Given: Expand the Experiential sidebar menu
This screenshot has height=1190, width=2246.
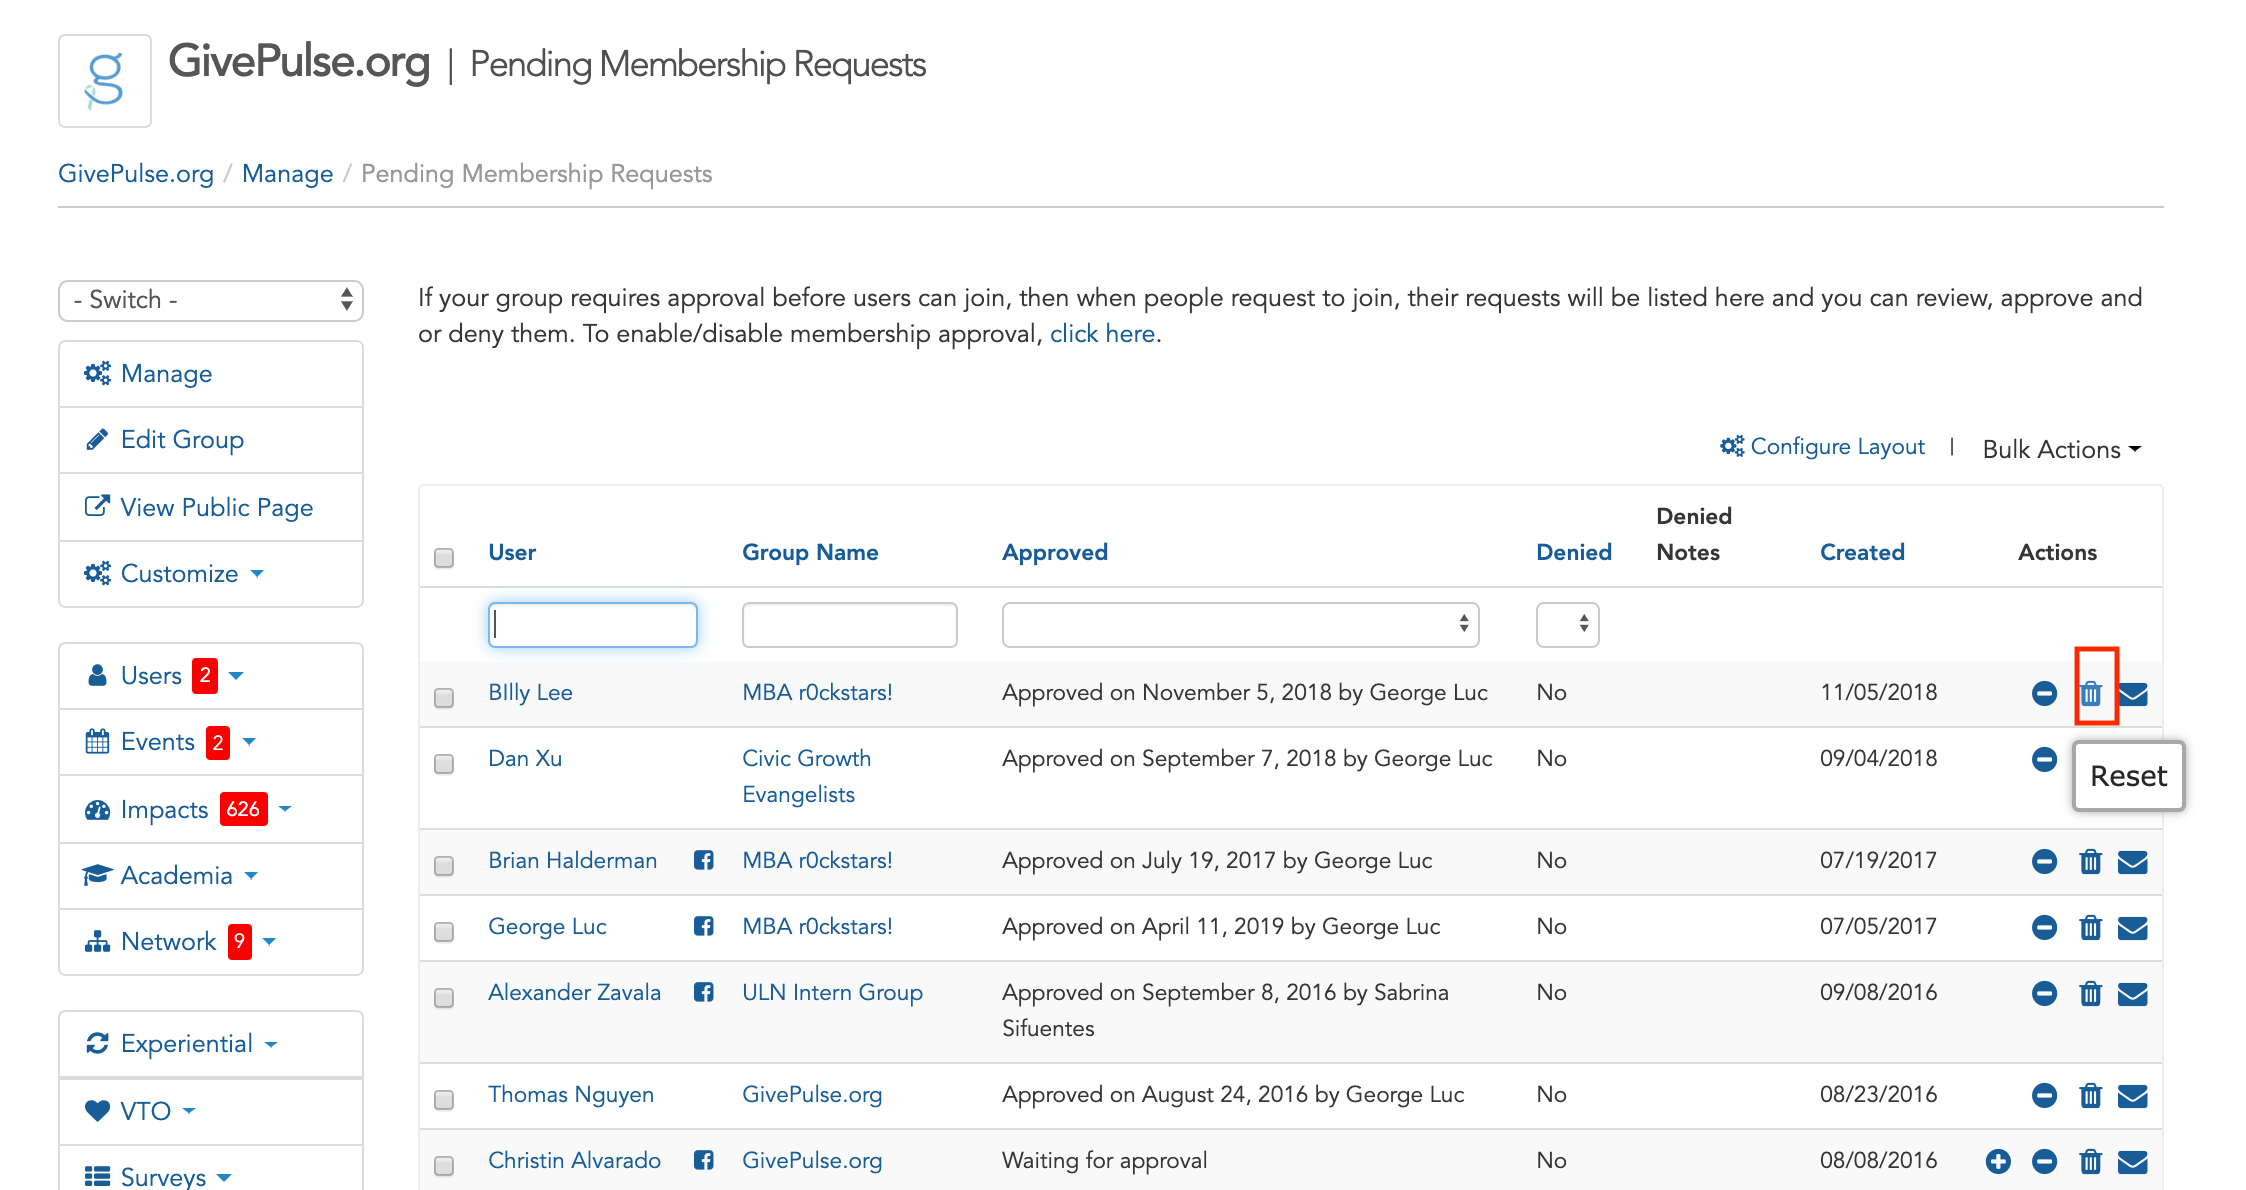Looking at the screenshot, I should point(211,1044).
